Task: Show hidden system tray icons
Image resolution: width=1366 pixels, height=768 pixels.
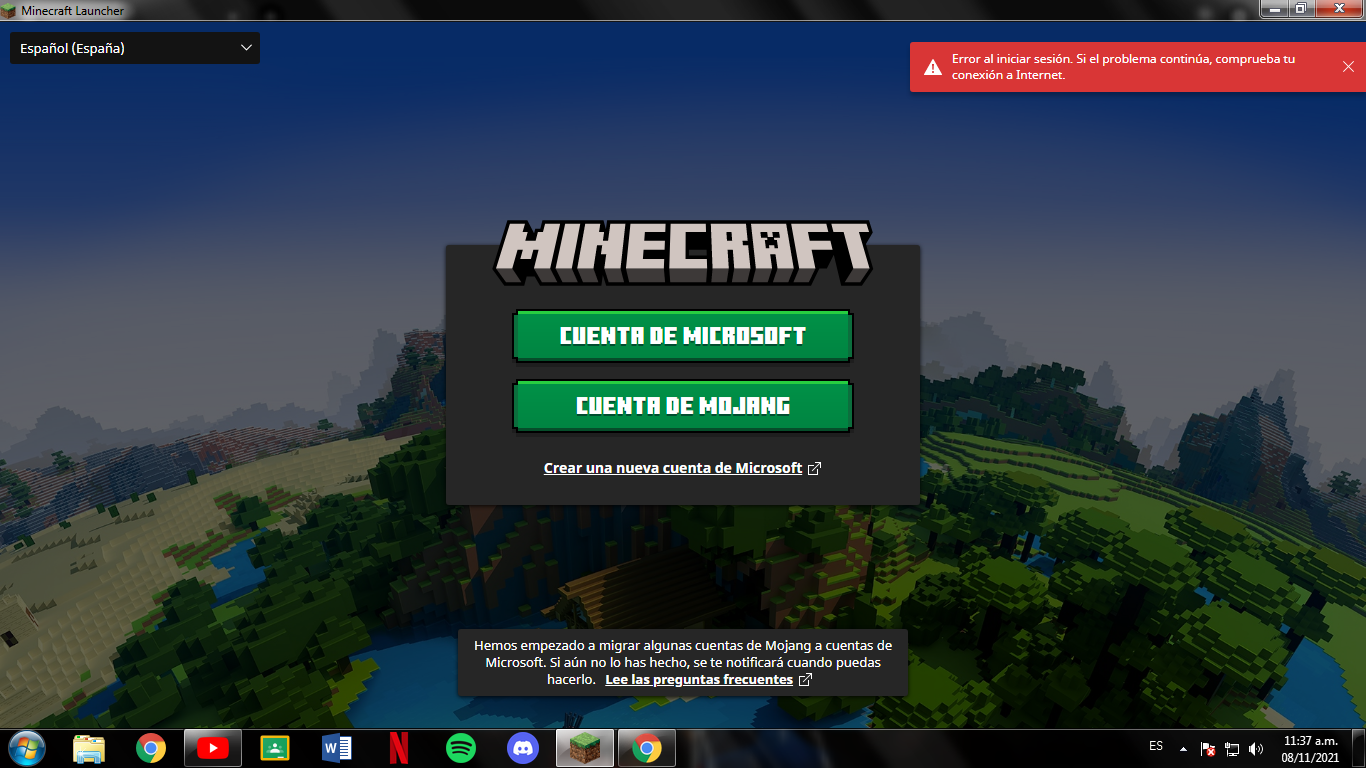Action: (1184, 748)
